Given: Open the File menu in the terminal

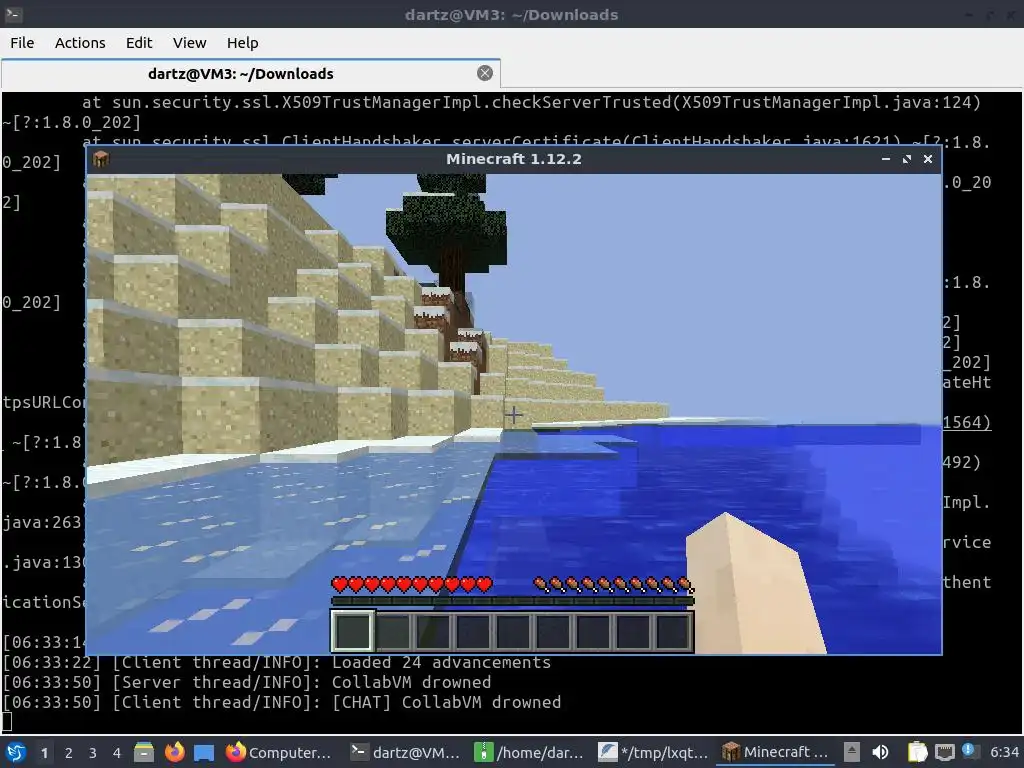Looking at the screenshot, I should [x=22, y=43].
